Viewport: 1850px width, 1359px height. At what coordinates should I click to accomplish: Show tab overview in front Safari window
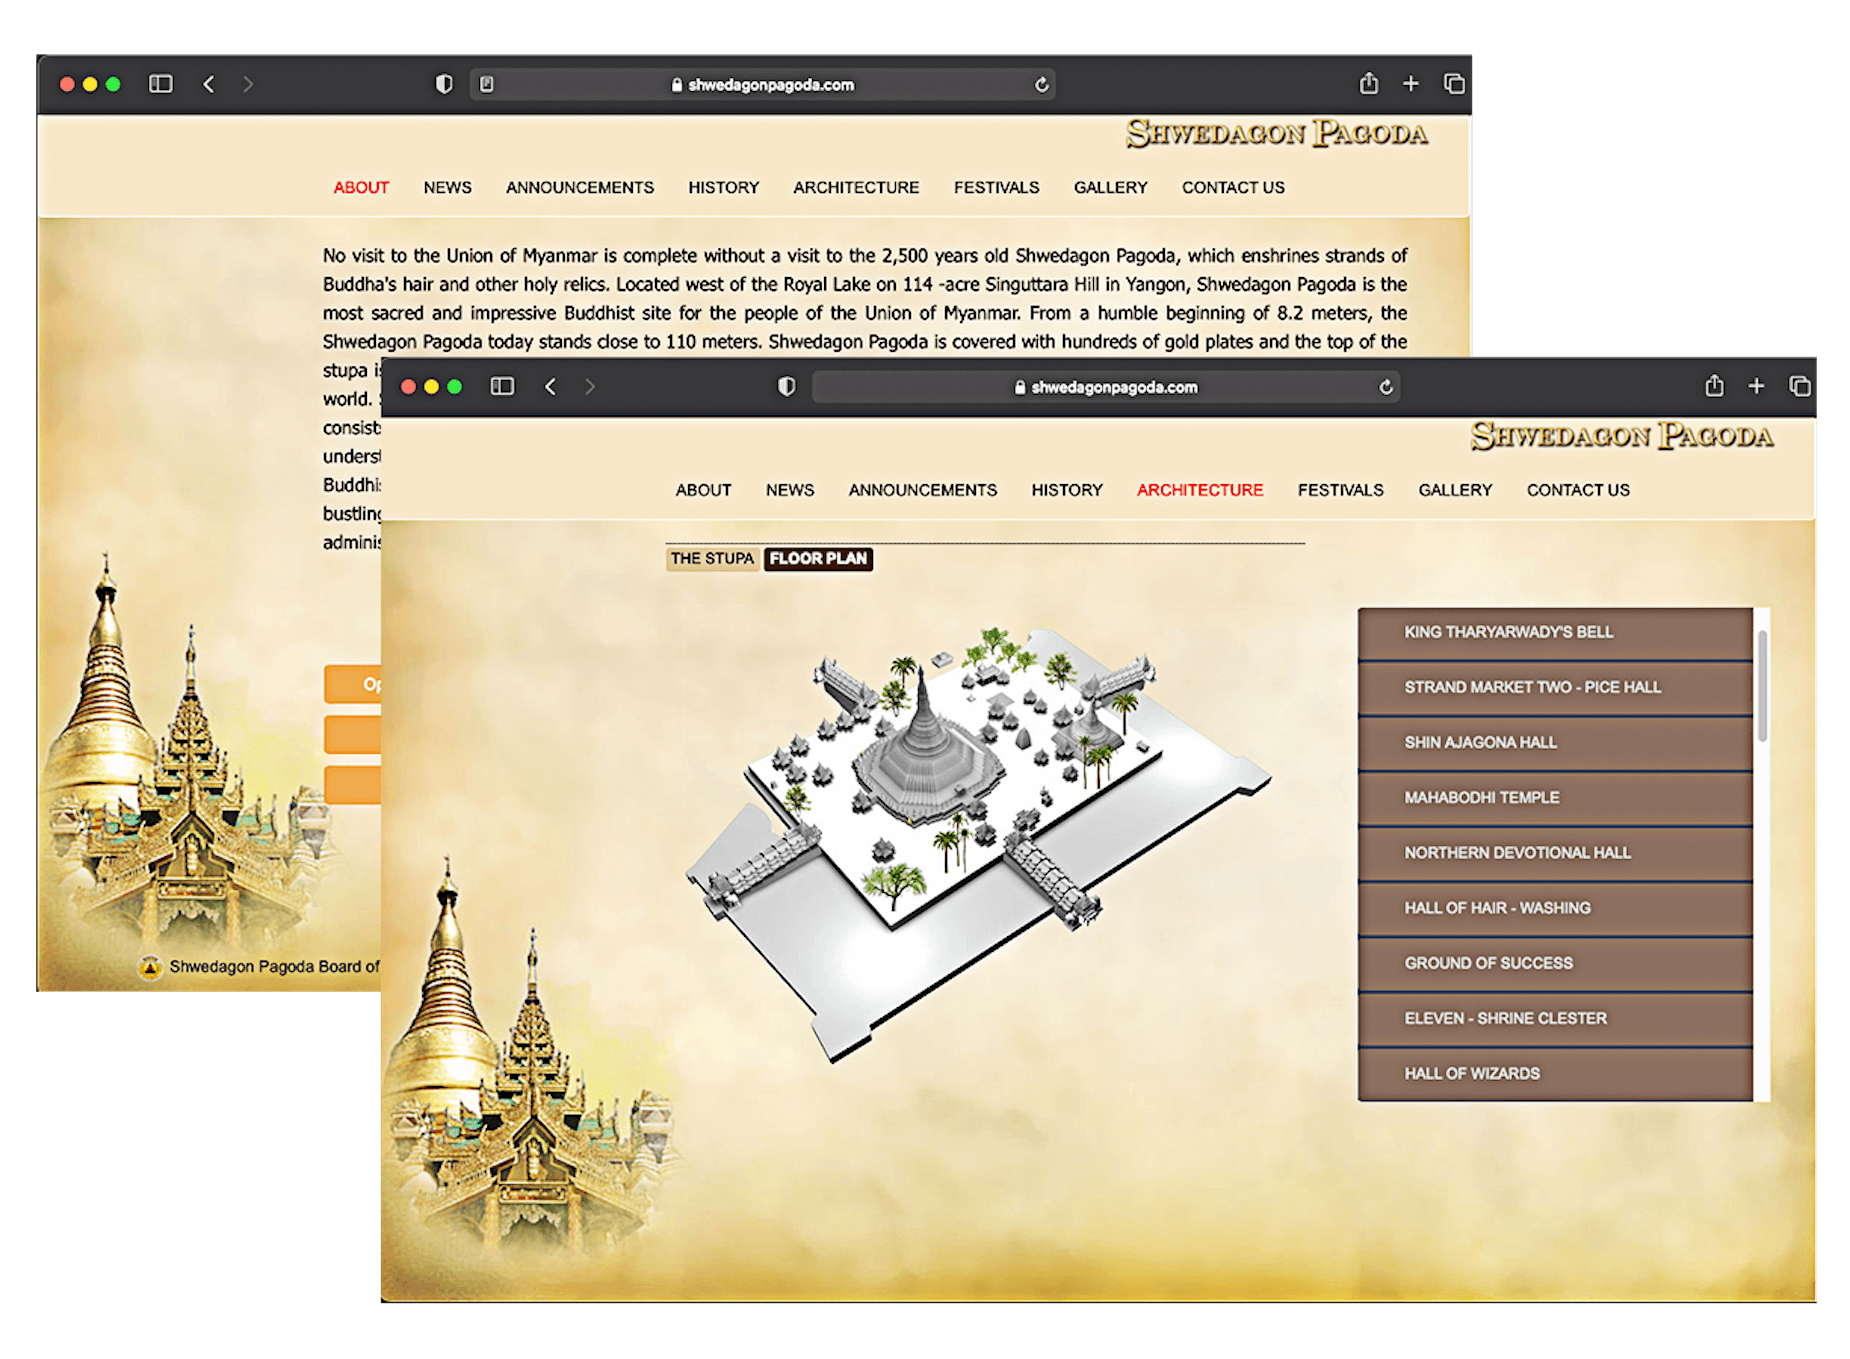[1799, 386]
